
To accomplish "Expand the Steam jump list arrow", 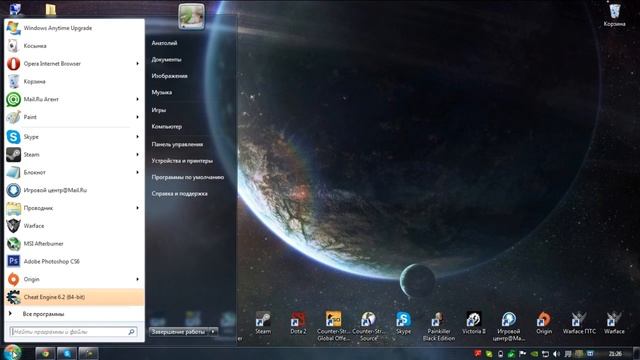I will 138,155.
